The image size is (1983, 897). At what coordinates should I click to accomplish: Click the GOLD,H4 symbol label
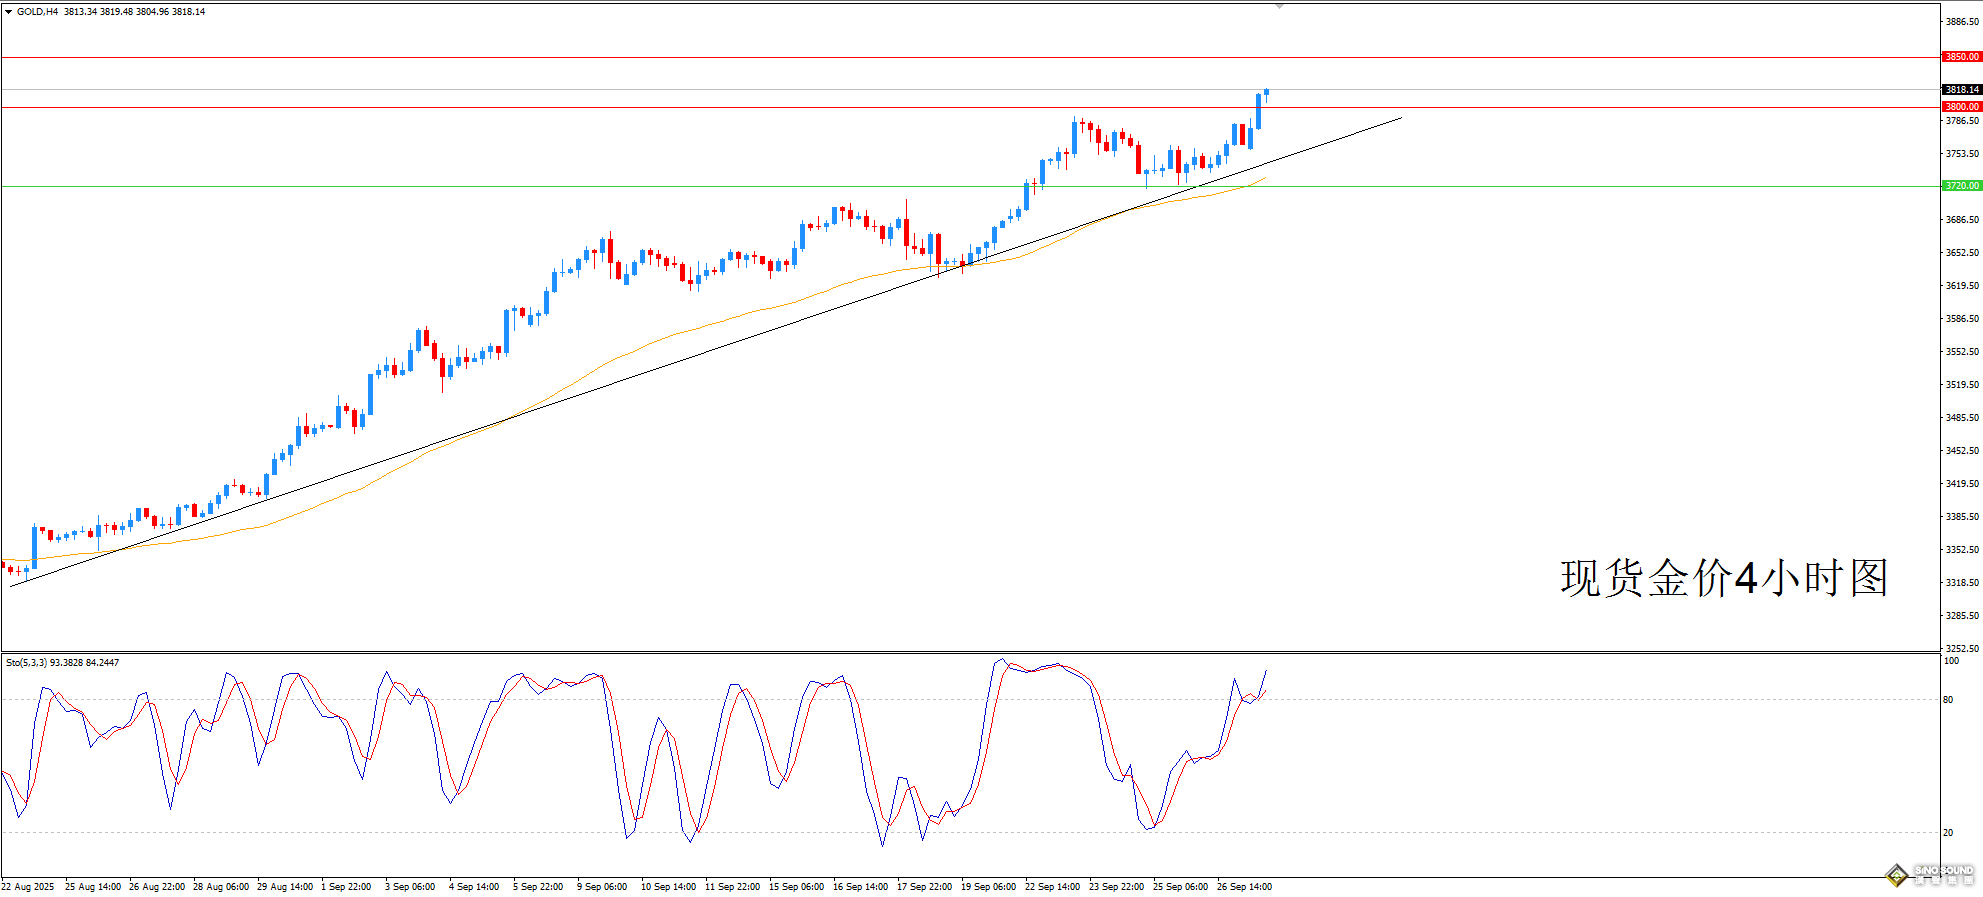[37, 12]
